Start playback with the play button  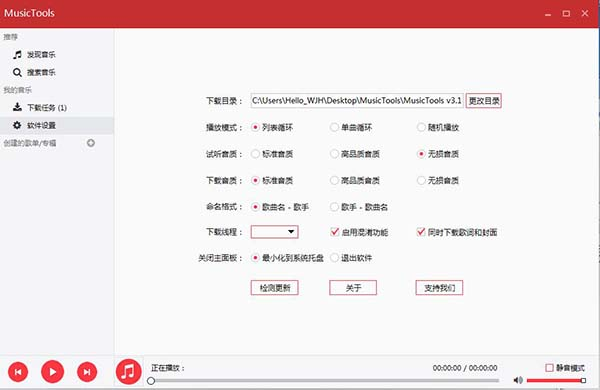pyautogui.click(x=52, y=372)
